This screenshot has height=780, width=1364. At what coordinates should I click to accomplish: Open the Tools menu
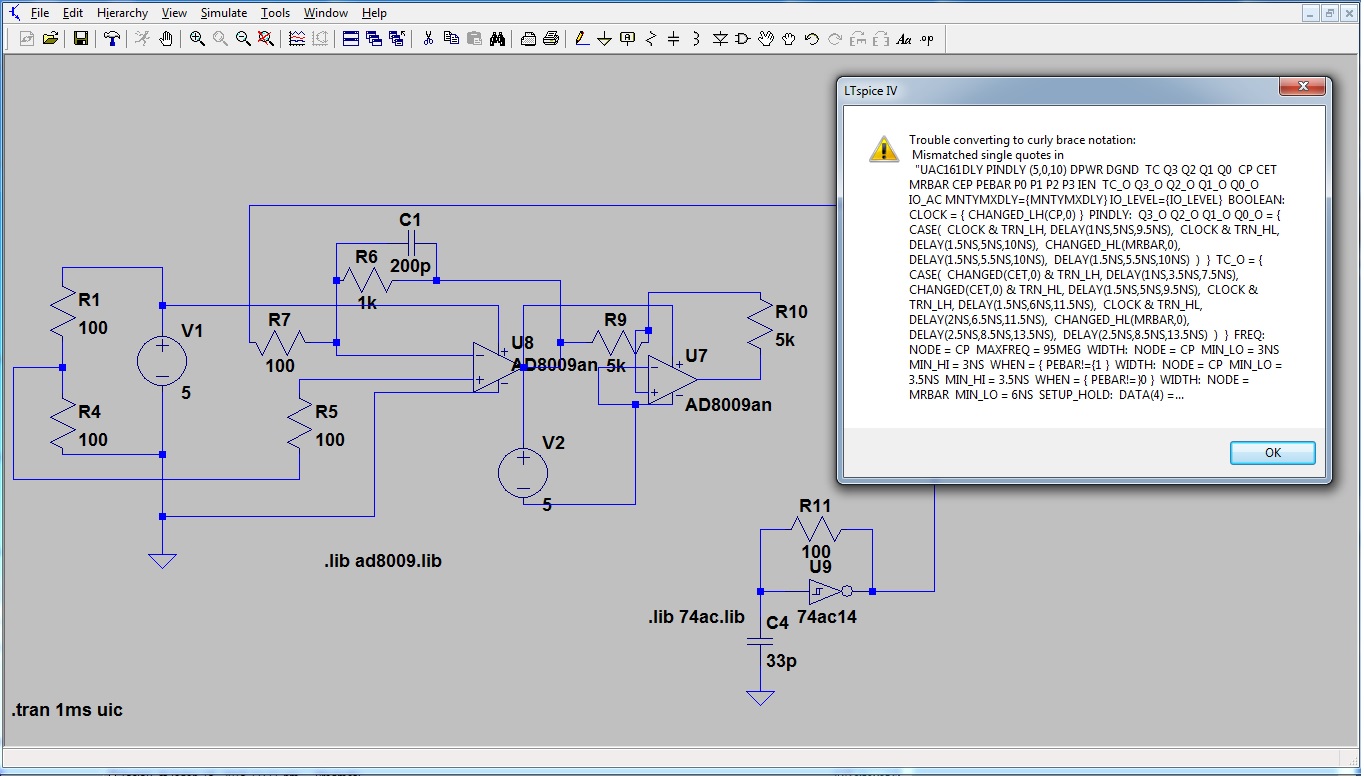[275, 13]
